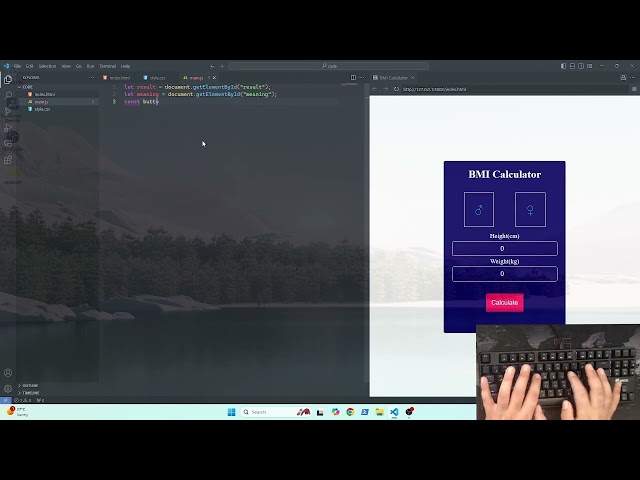Click the VS Code go back arrow
This screenshot has height=480, width=640.
pyautogui.click(x=213, y=66)
